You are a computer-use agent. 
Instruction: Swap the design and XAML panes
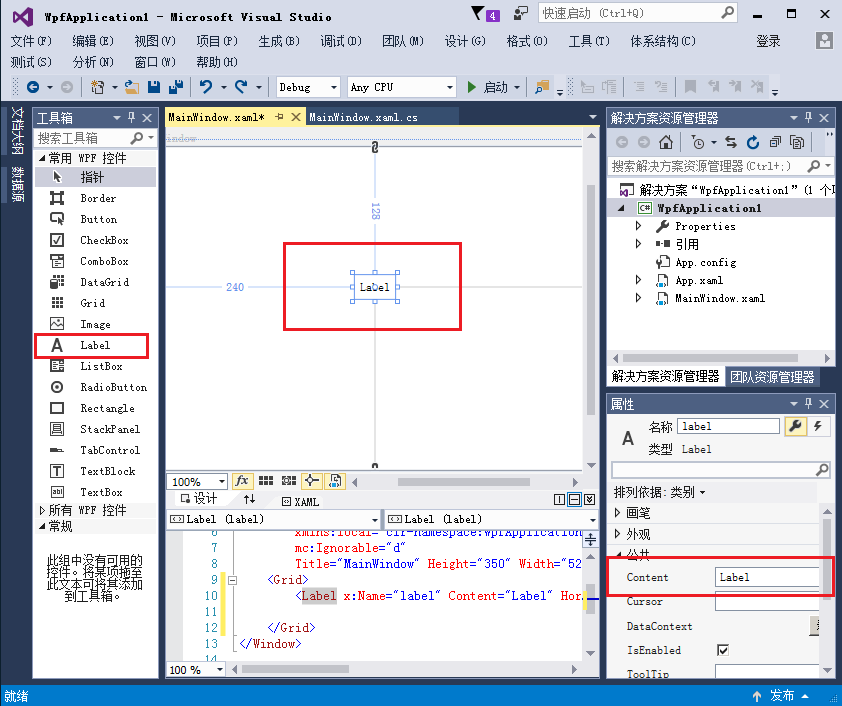249,500
